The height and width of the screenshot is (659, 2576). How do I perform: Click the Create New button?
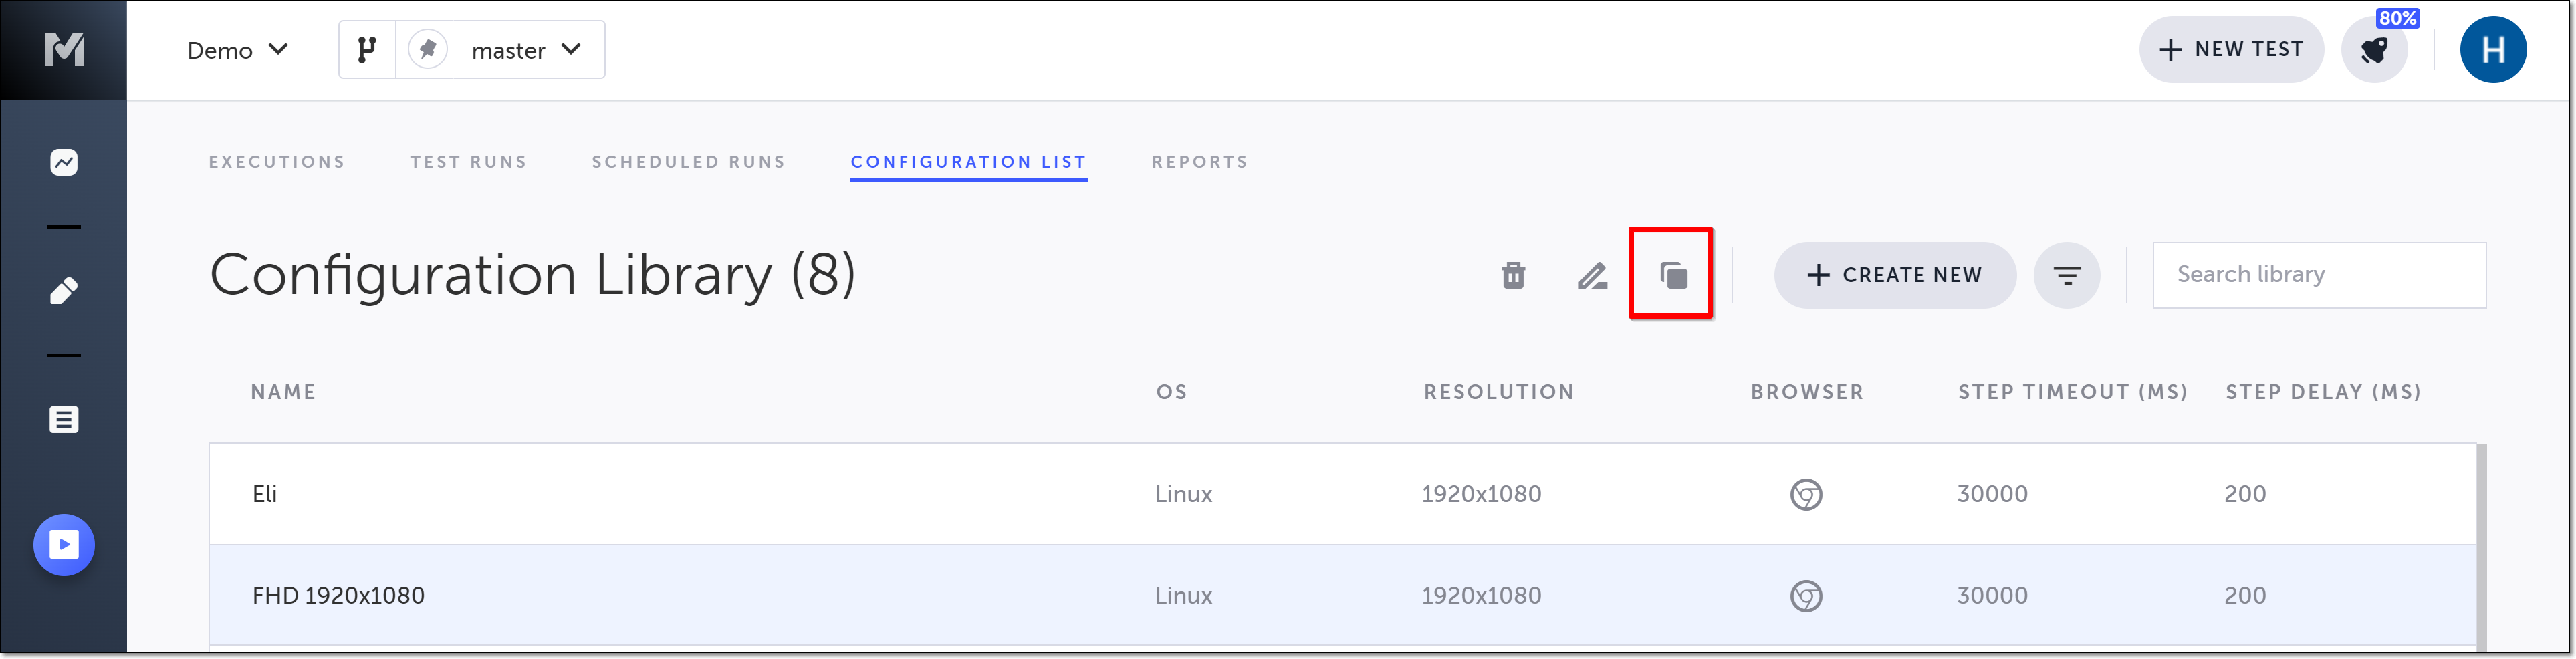point(1894,275)
